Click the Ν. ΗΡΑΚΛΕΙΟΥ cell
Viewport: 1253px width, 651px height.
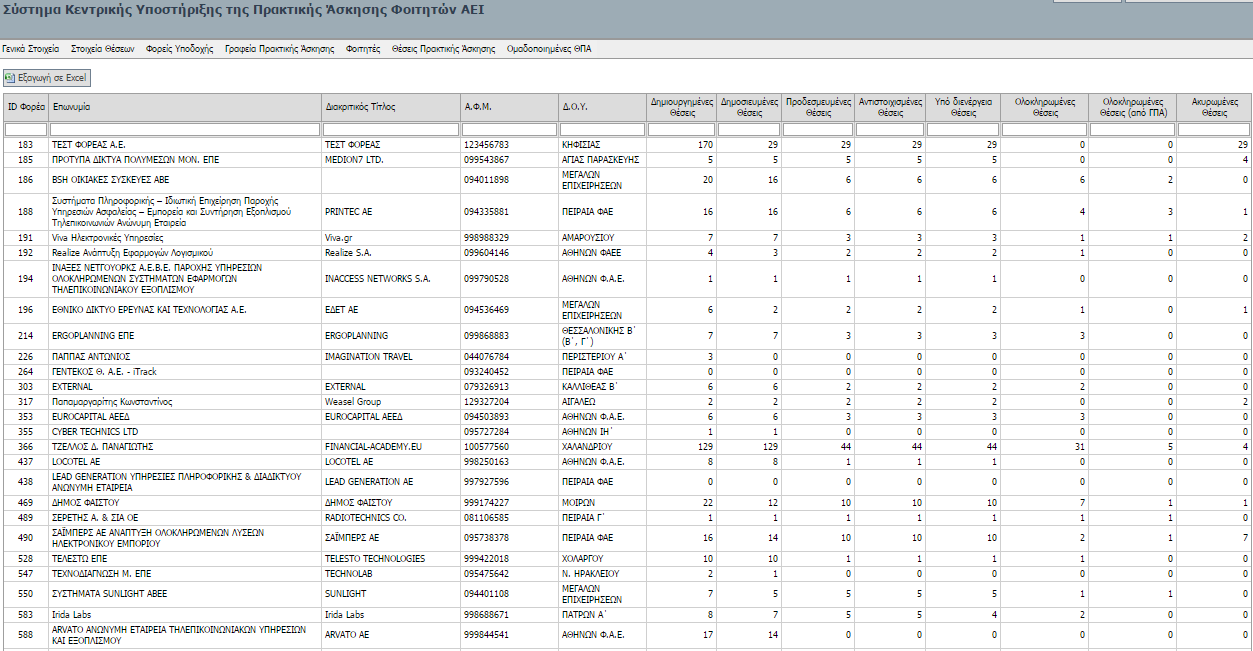tap(602, 573)
